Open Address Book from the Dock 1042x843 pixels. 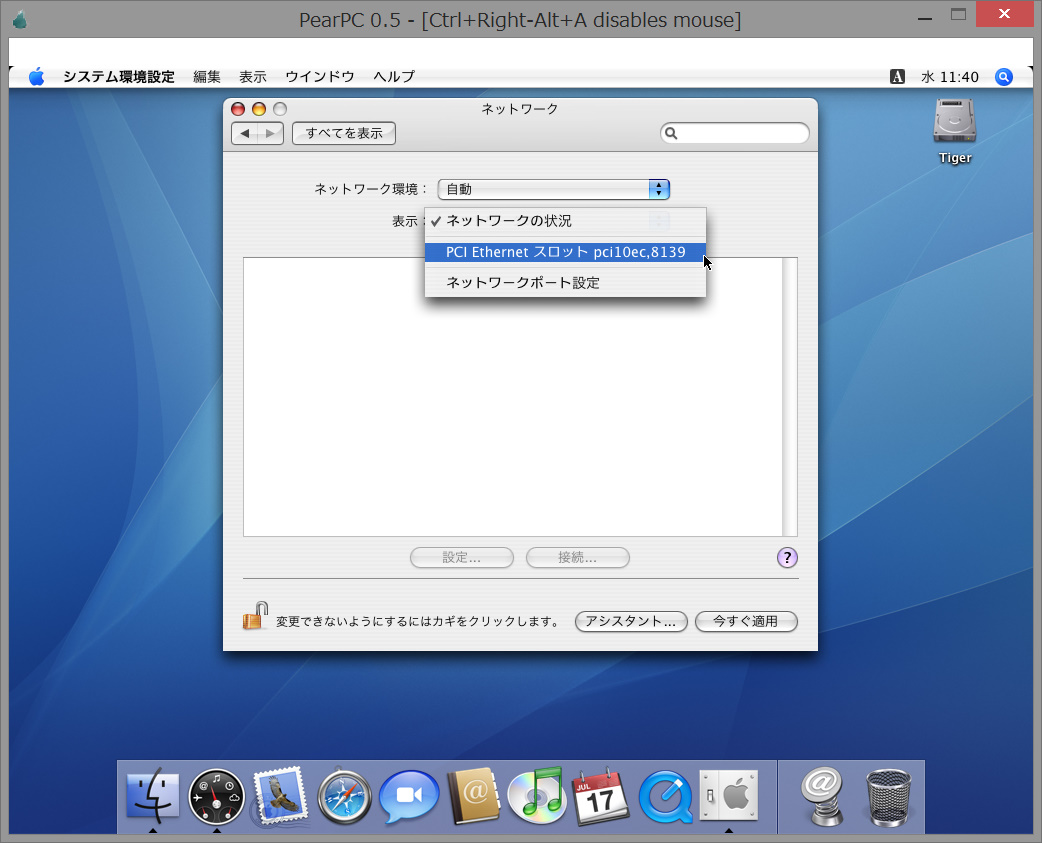click(473, 796)
